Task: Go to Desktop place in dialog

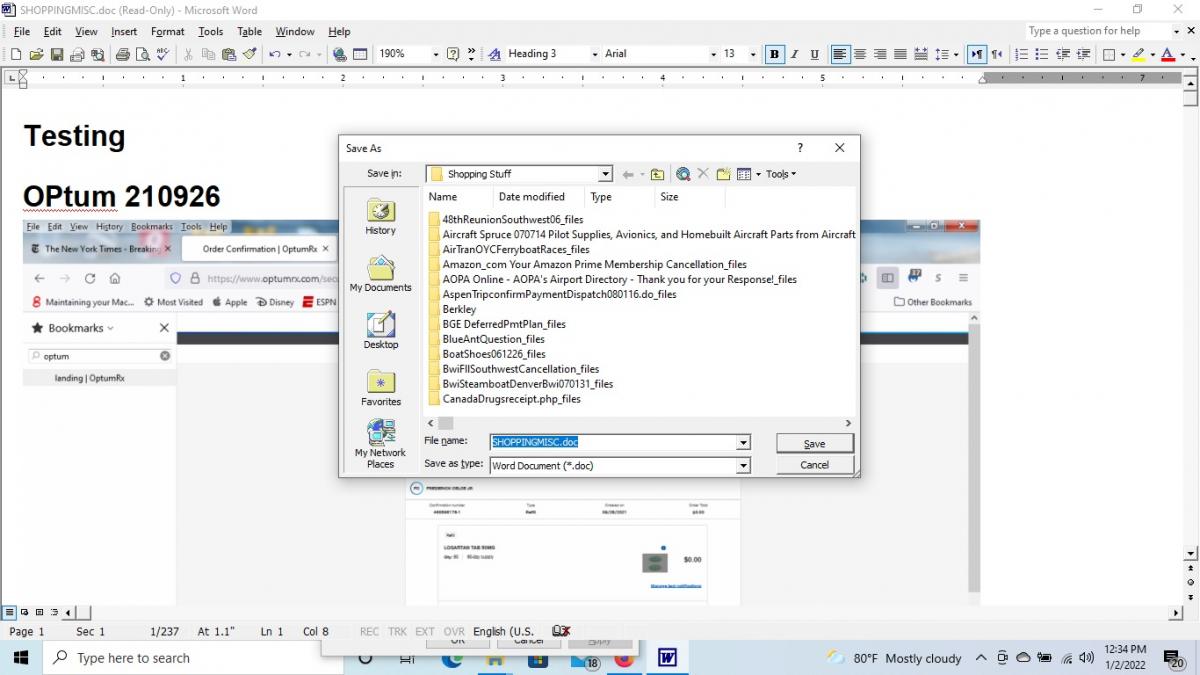Action: pyautogui.click(x=380, y=331)
